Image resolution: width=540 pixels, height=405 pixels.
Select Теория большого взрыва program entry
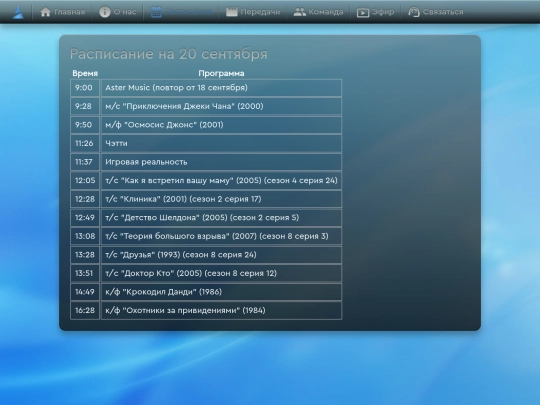click(x=221, y=237)
